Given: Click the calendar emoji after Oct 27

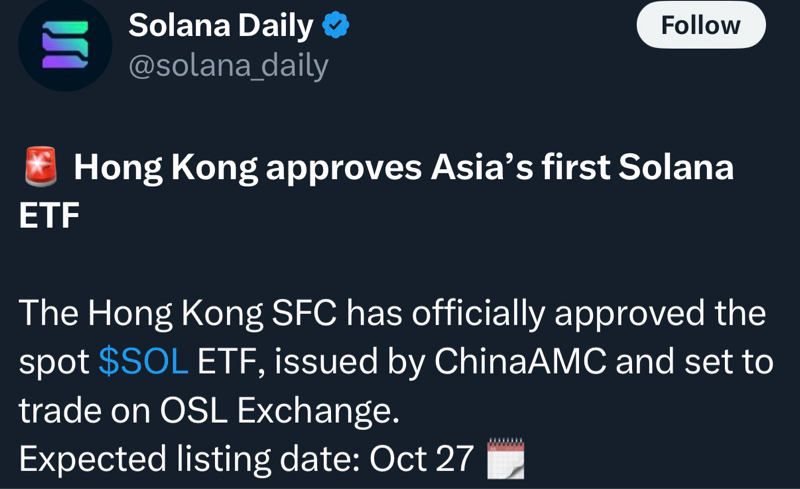Looking at the screenshot, I should [504, 459].
